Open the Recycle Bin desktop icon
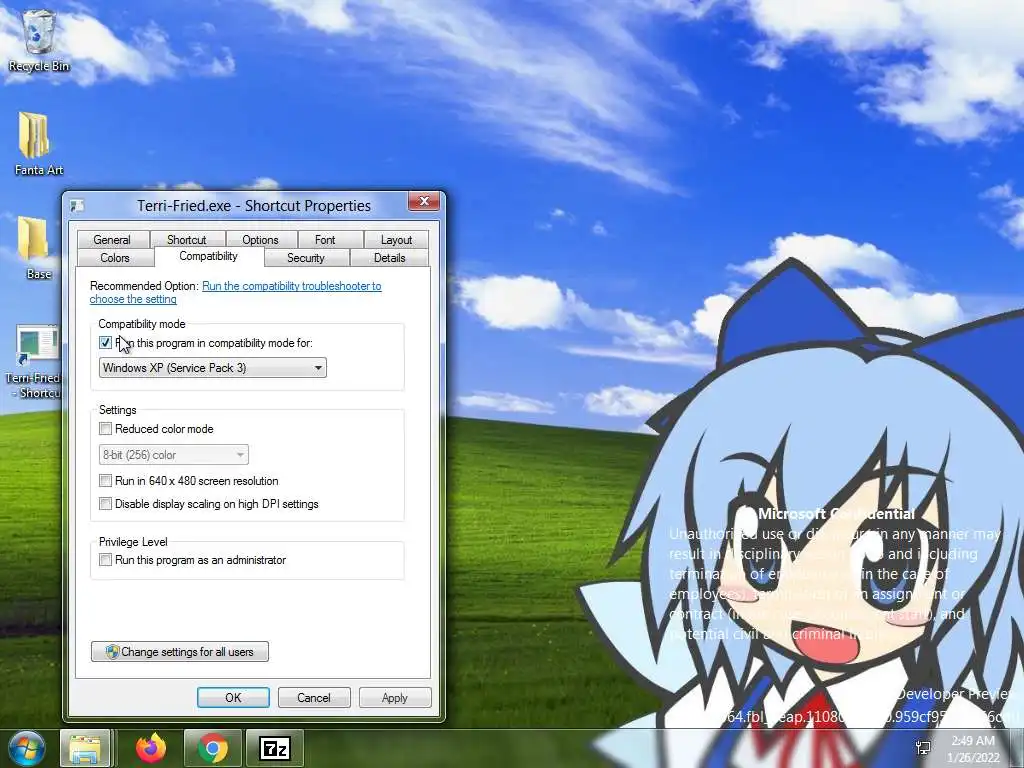This screenshot has height=768, width=1024. click(39, 39)
